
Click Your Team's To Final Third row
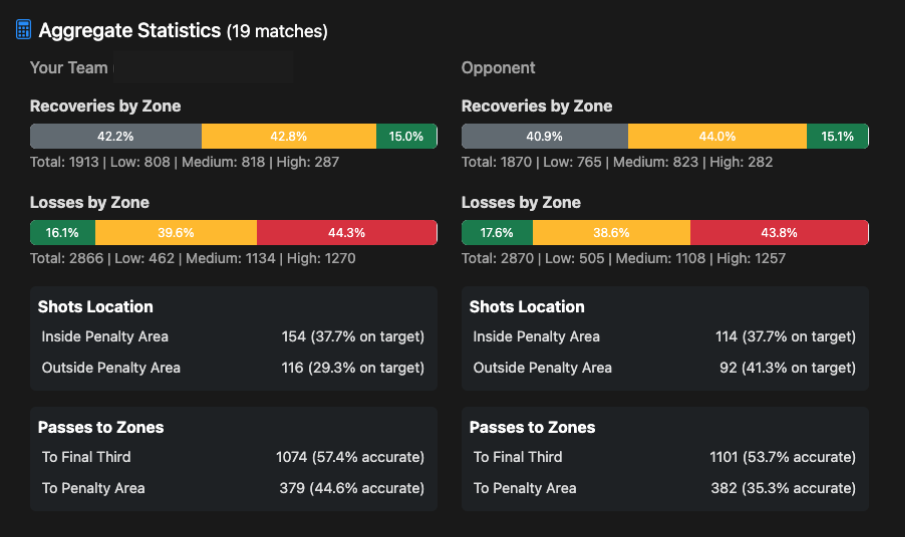click(233, 457)
